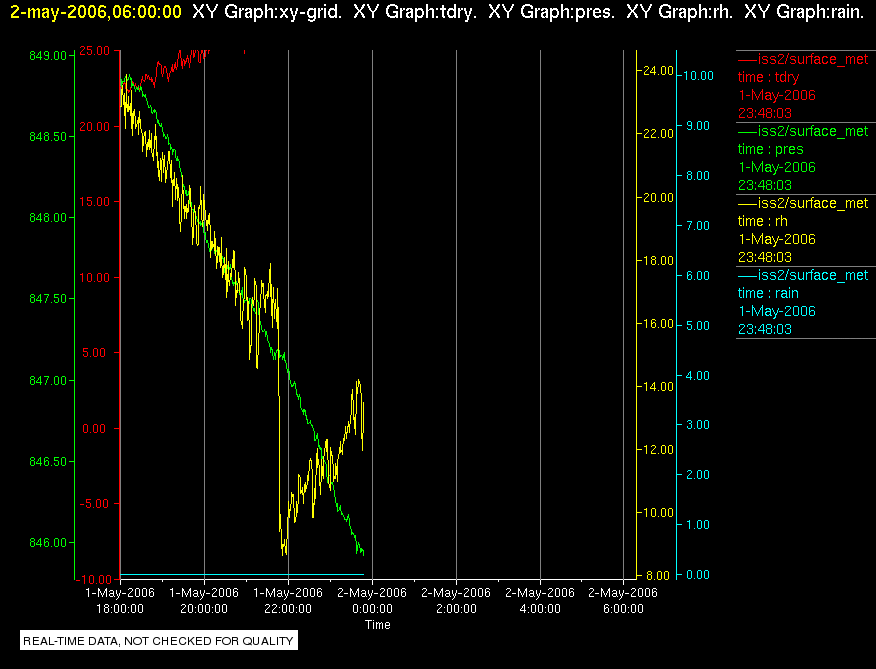Click the red 25.00 temperature axis label
Screen dimensions: 876x669
point(94,51)
